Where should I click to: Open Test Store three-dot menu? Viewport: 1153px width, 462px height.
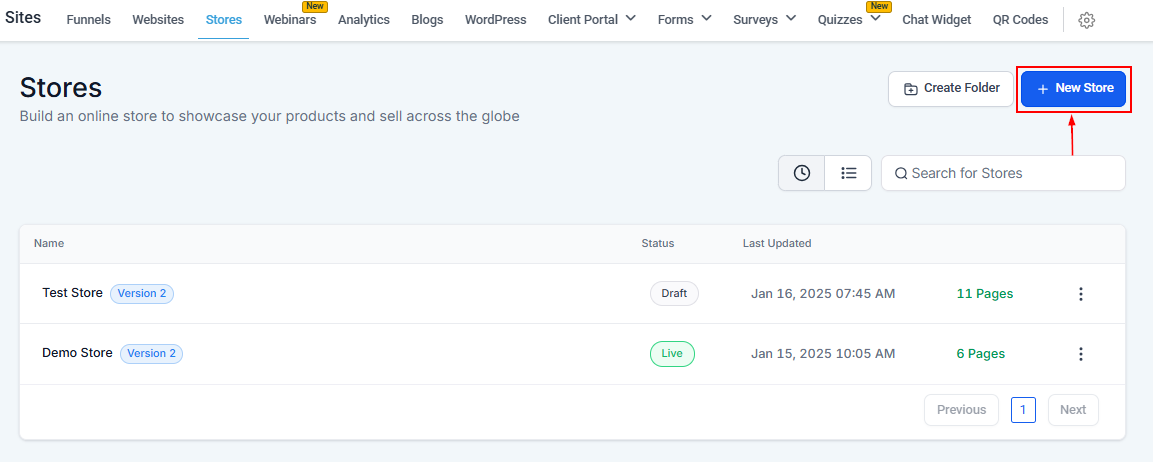(x=1080, y=294)
